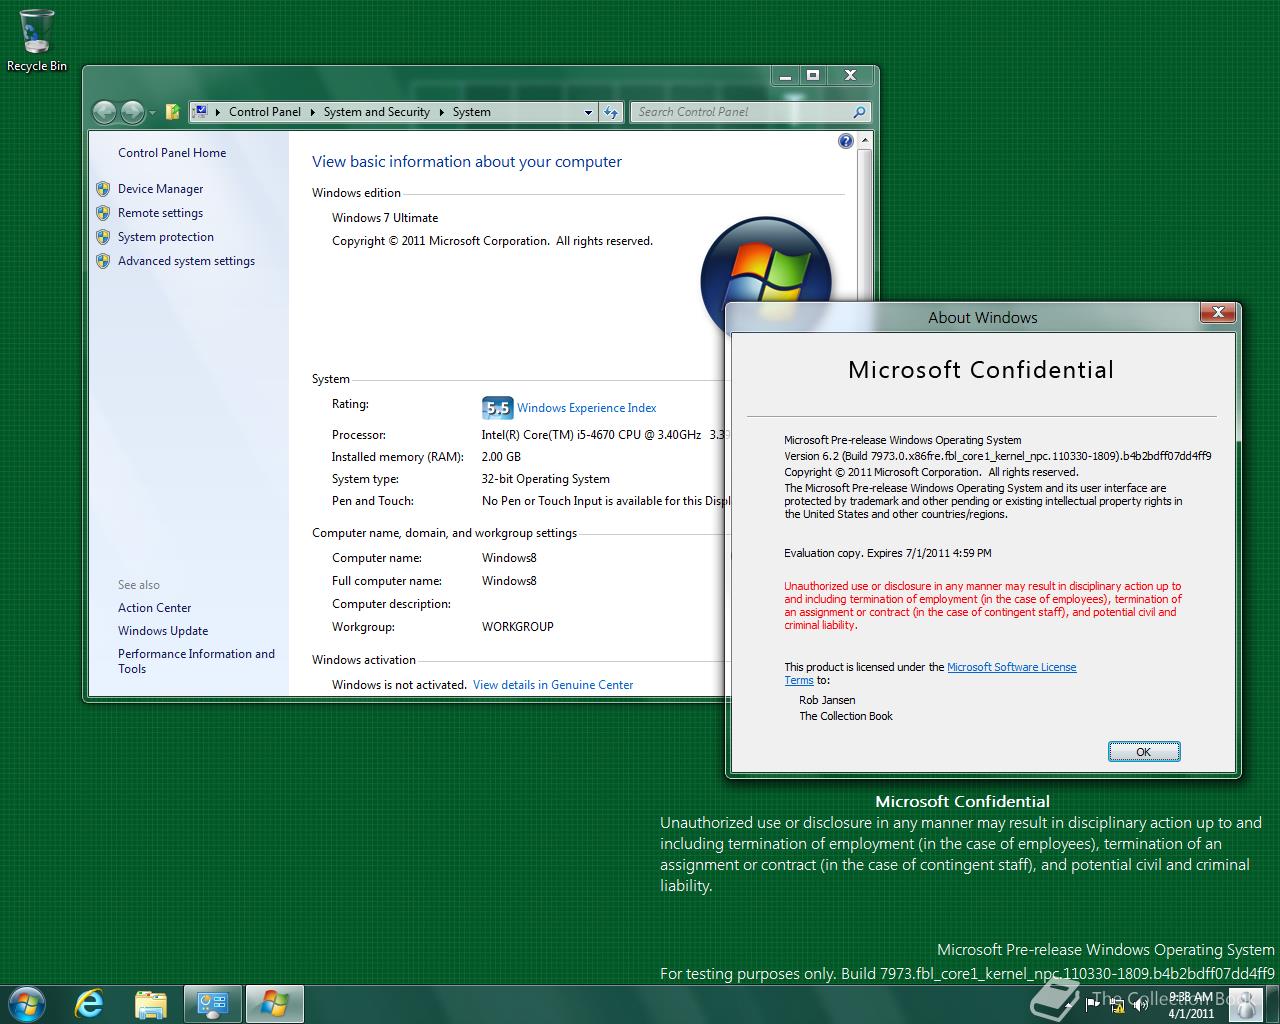Click 2.00 GB installed memory value
Screen dimensions: 1280x1024
click(501, 457)
